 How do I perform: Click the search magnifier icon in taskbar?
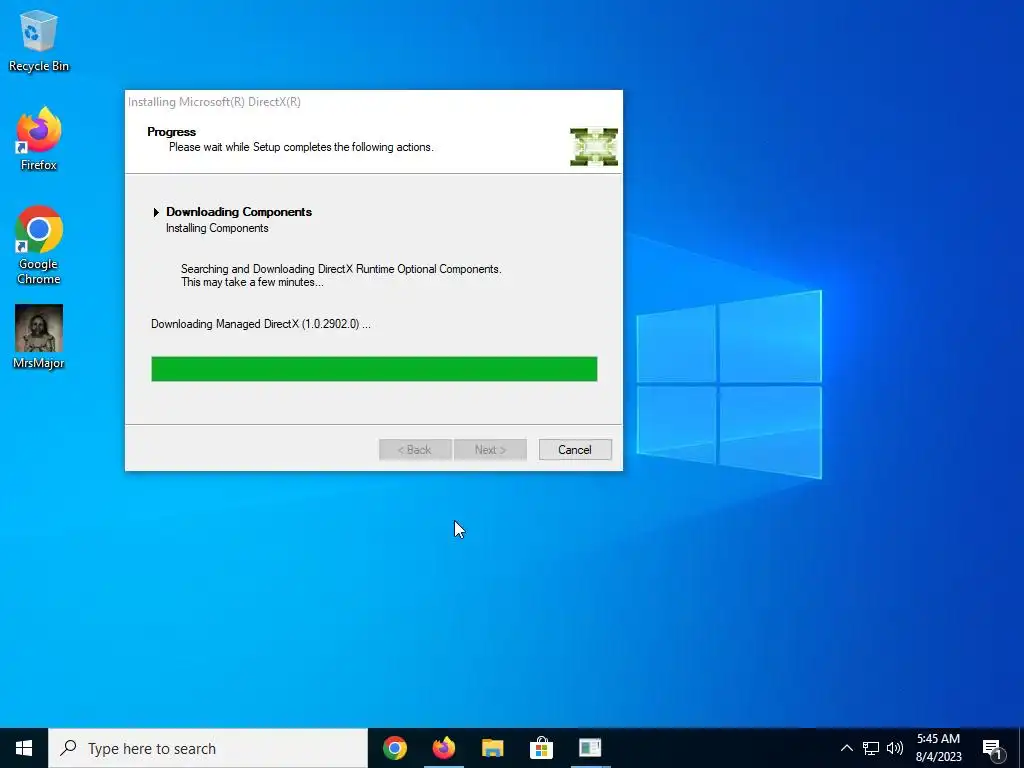[68, 748]
